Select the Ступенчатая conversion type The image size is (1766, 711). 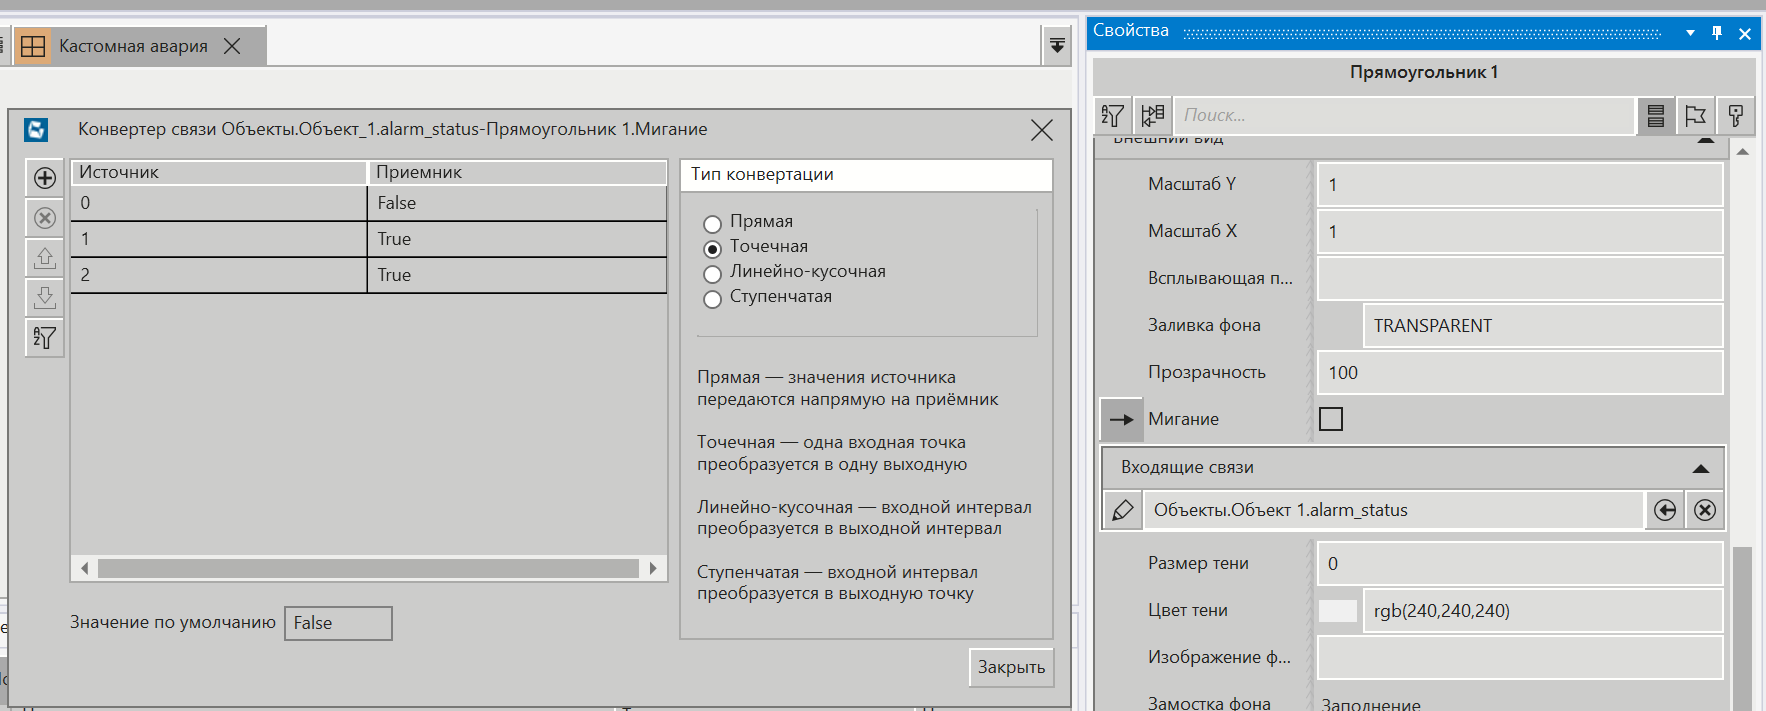tap(712, 299)
